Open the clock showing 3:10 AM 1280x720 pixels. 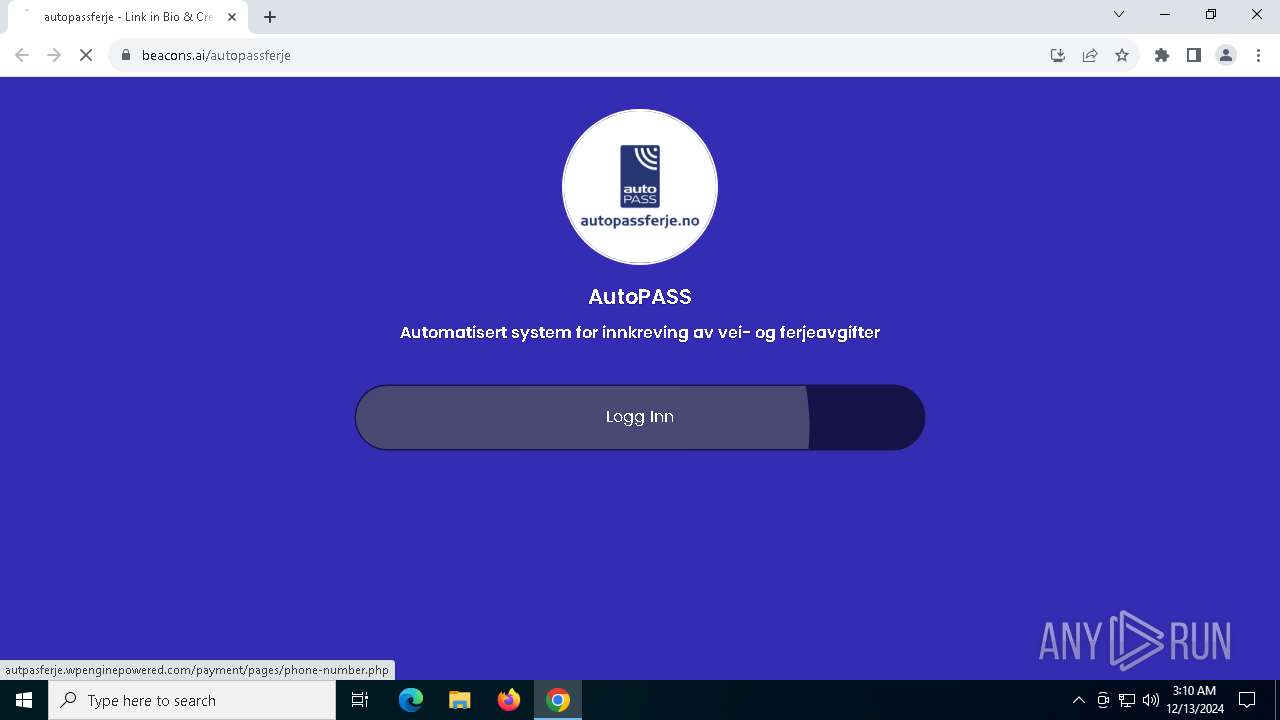pos(1195,700)
